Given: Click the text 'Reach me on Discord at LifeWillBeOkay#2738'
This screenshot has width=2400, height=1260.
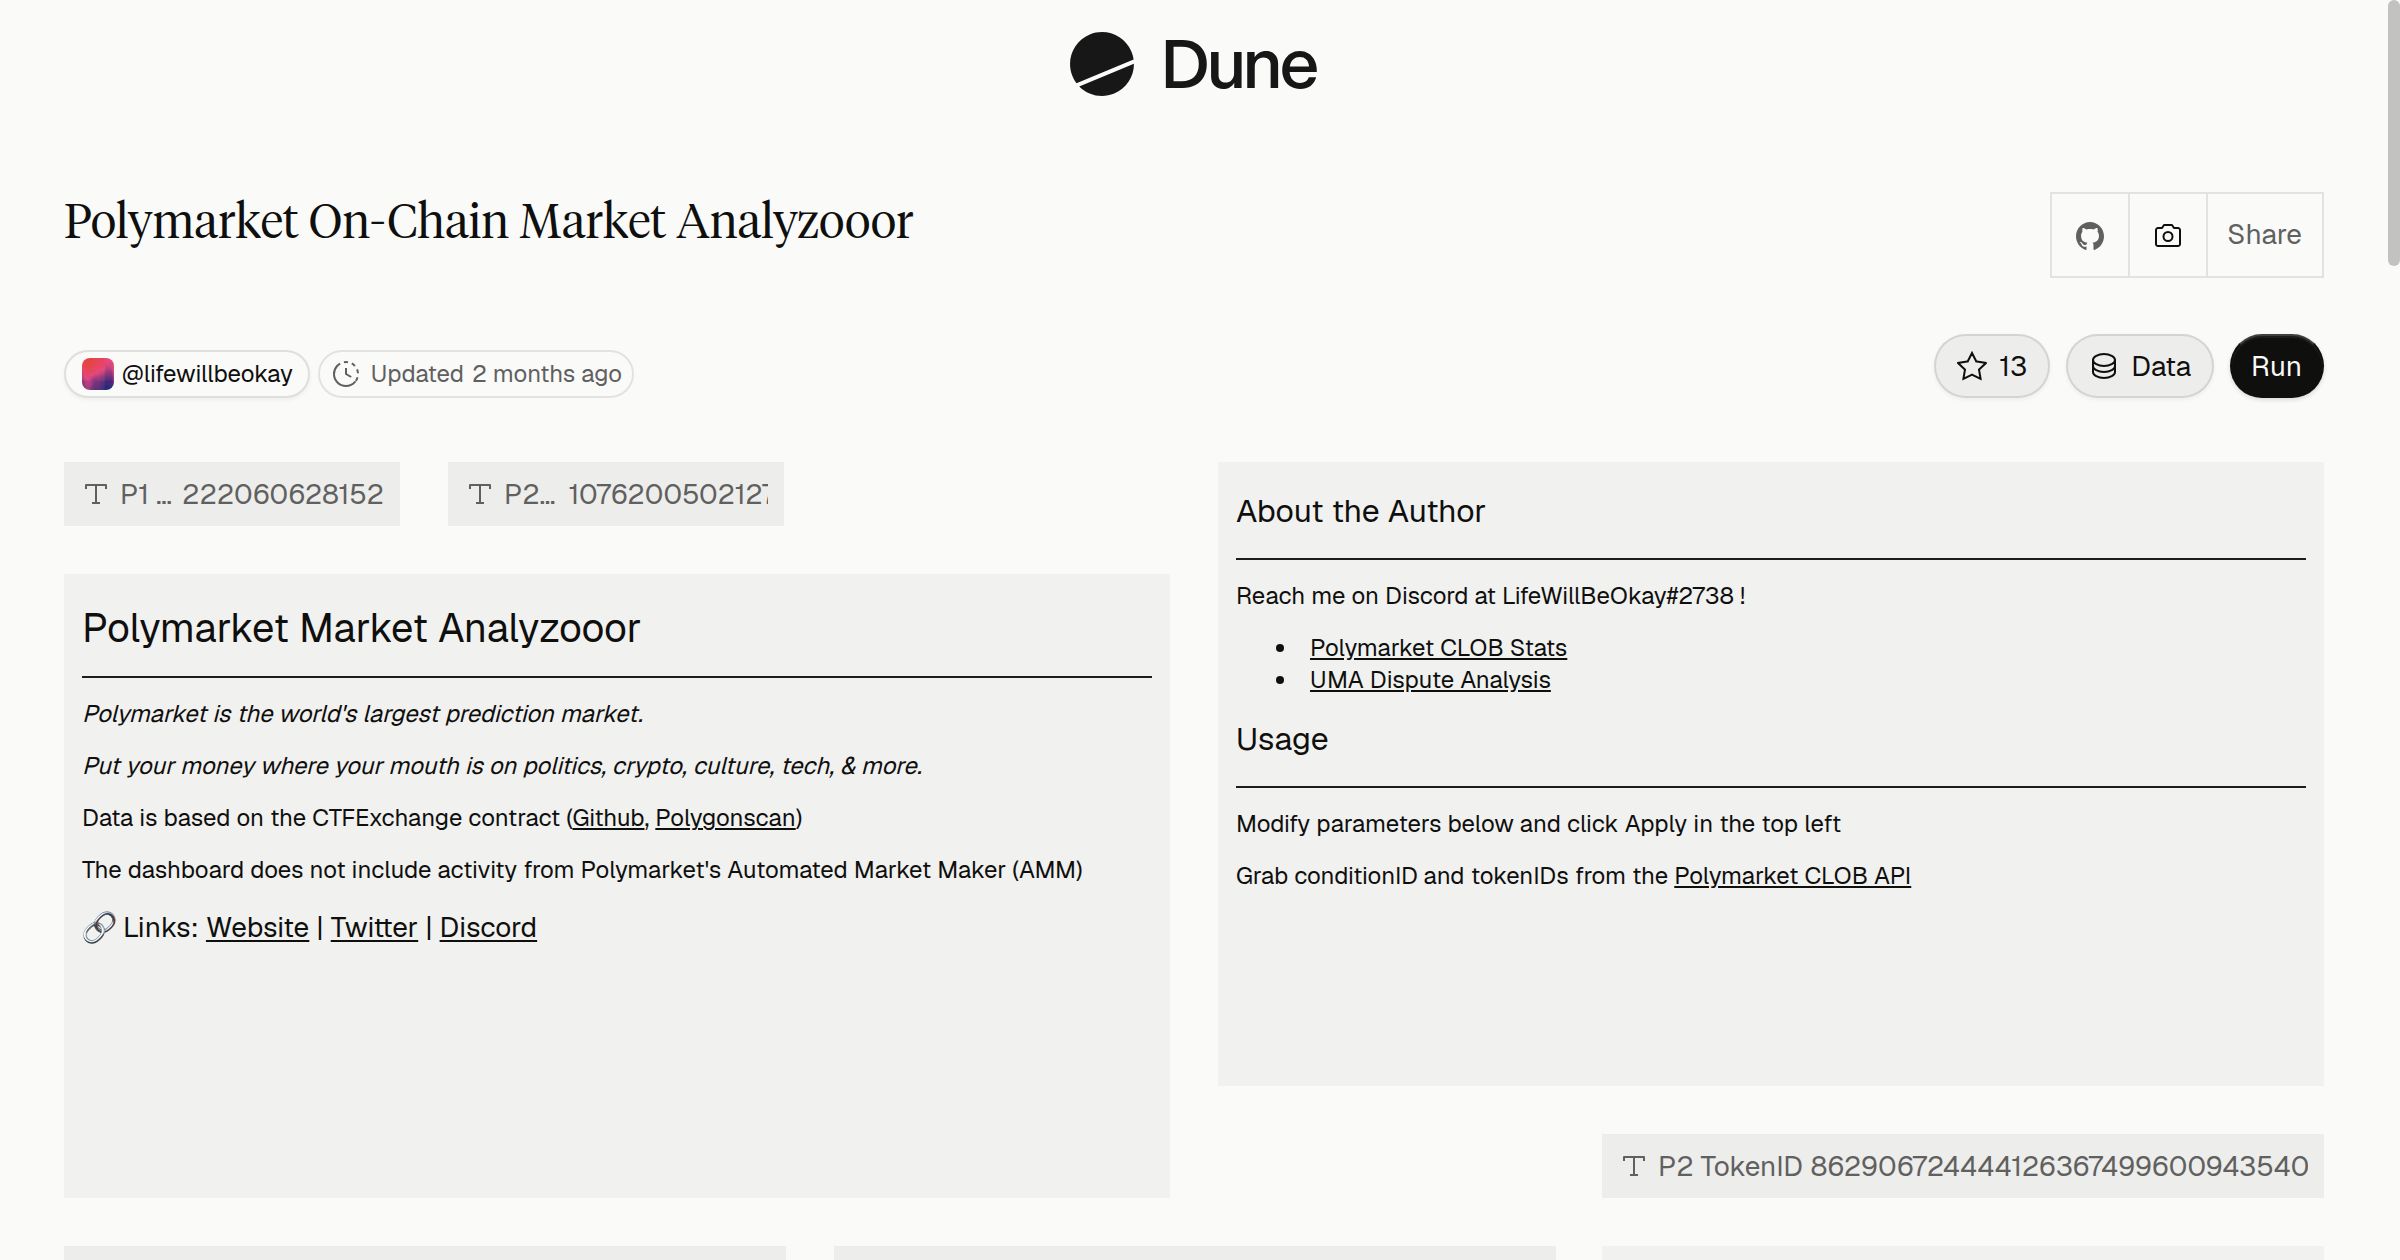Looking at the screenshot, I should pos(1485,596).
